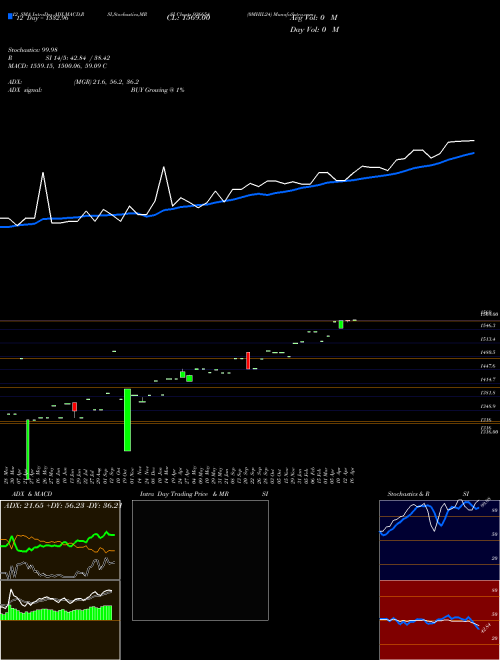Click the 'BUY Growing @ 1%' signal text
Image resolution: width=500 pixels, height=660 pixels.
coord(157,90)
